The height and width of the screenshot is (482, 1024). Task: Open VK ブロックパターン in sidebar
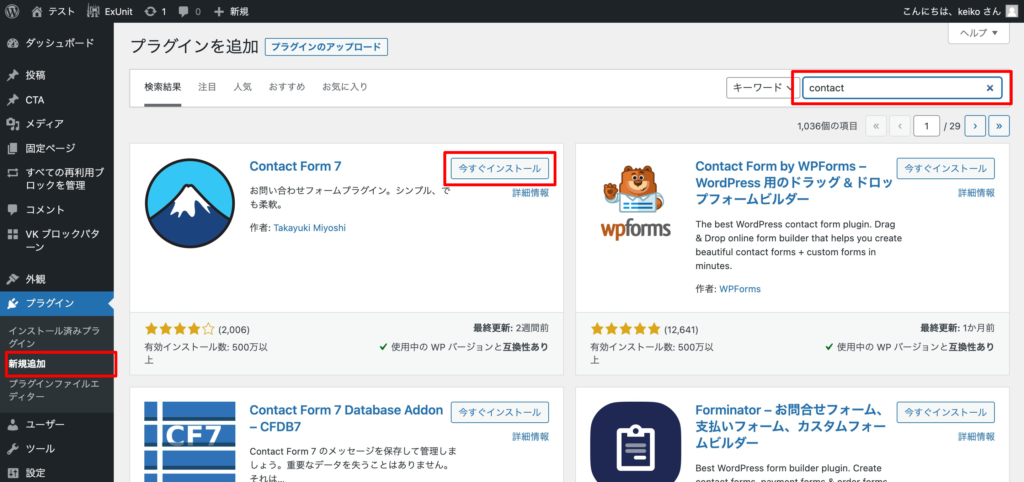[x=57, y=240]
